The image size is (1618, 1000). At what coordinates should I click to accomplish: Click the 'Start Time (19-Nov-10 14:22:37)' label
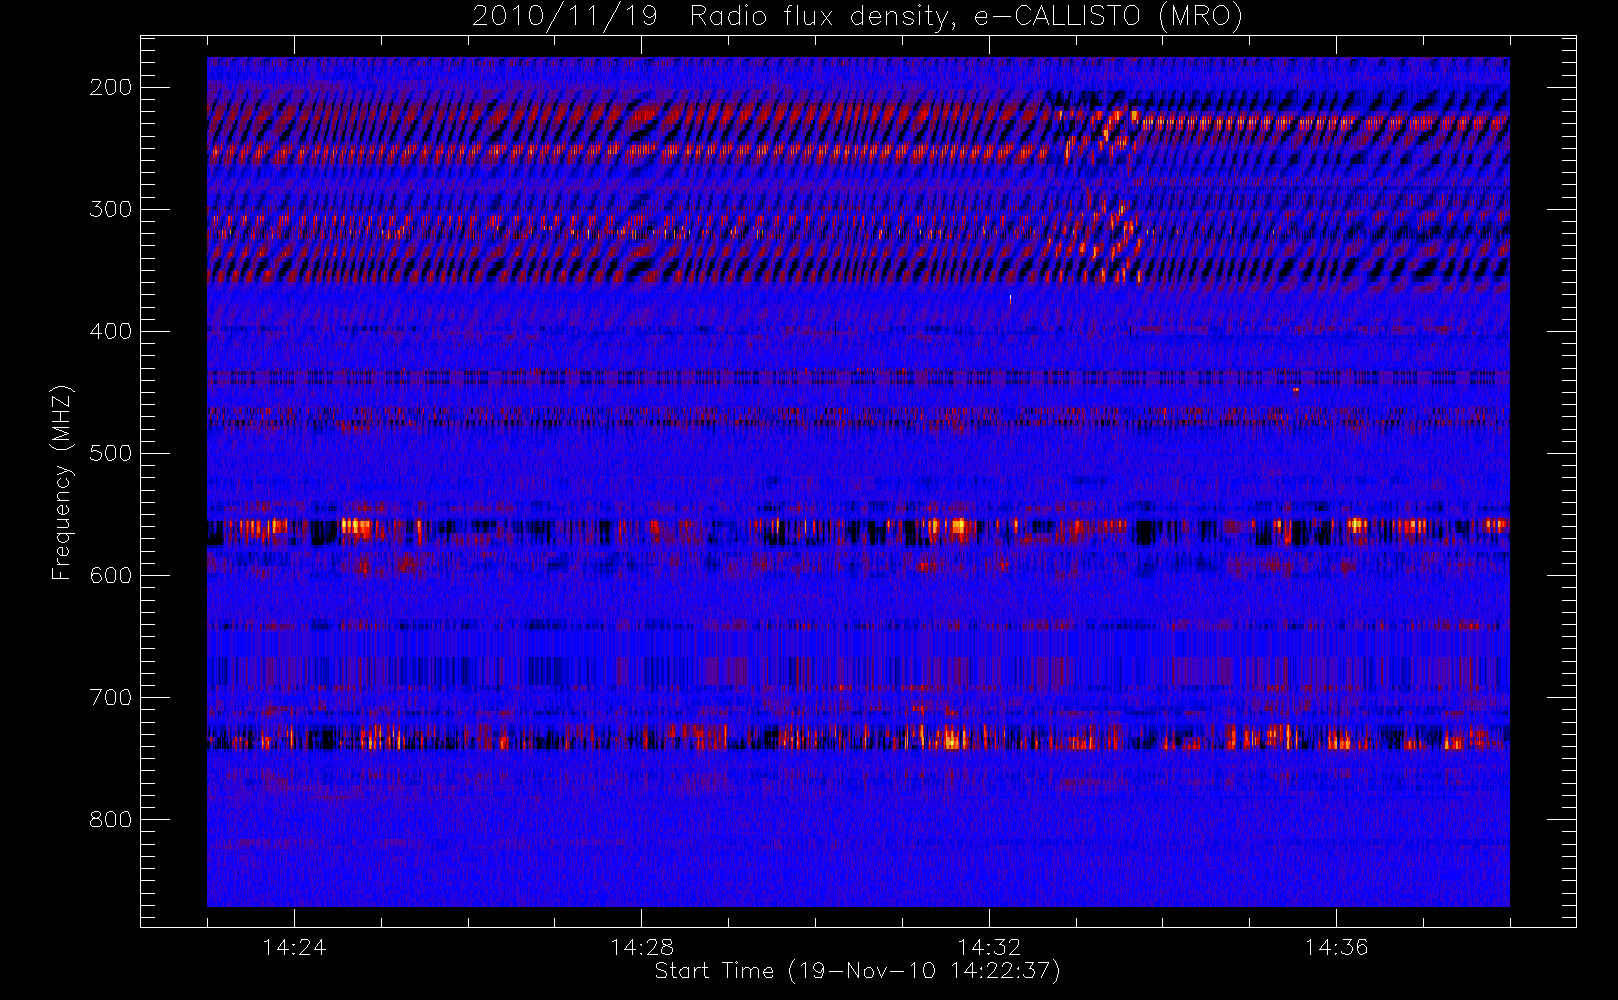pyautogui.click(x=857, y=971)
